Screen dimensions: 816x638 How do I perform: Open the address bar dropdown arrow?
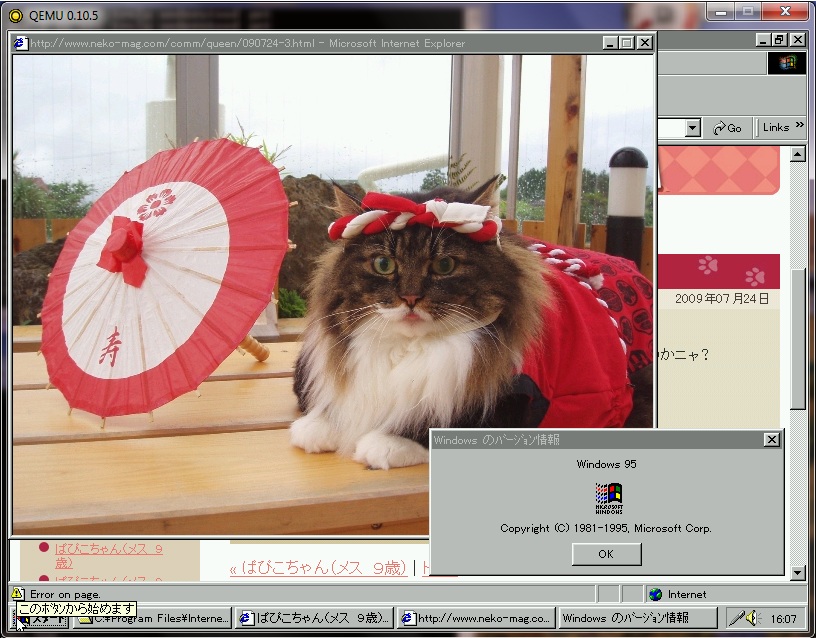pyautogui.click(x=692, y=128)
